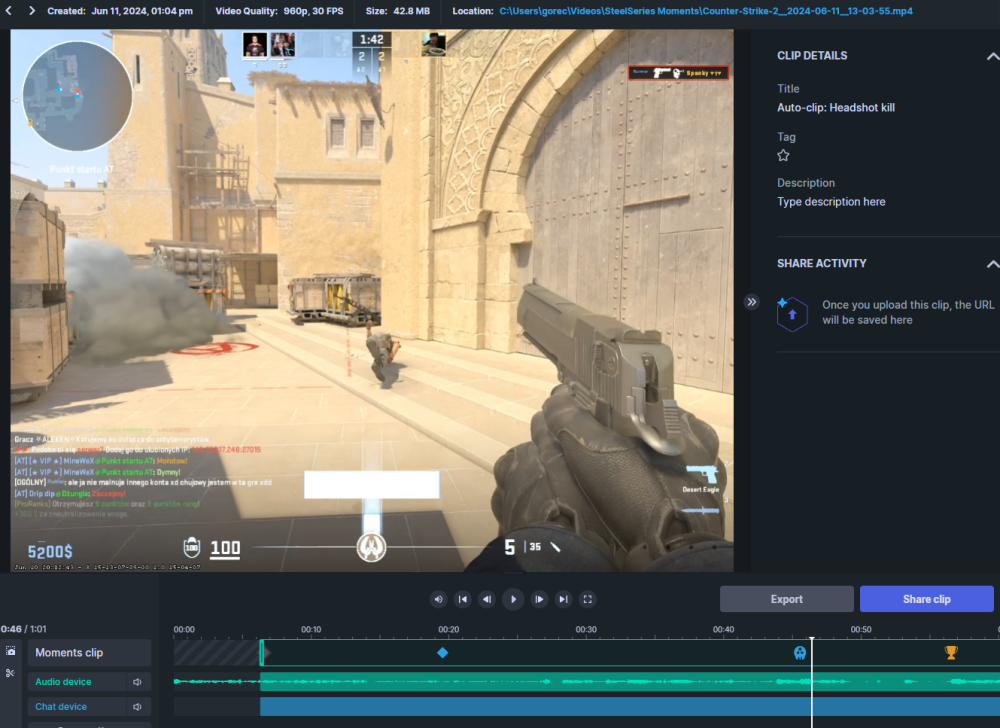Screen dimensions: 1000x728
Task: Select the scissors cut tool
Action: click(x=10, y=673)
